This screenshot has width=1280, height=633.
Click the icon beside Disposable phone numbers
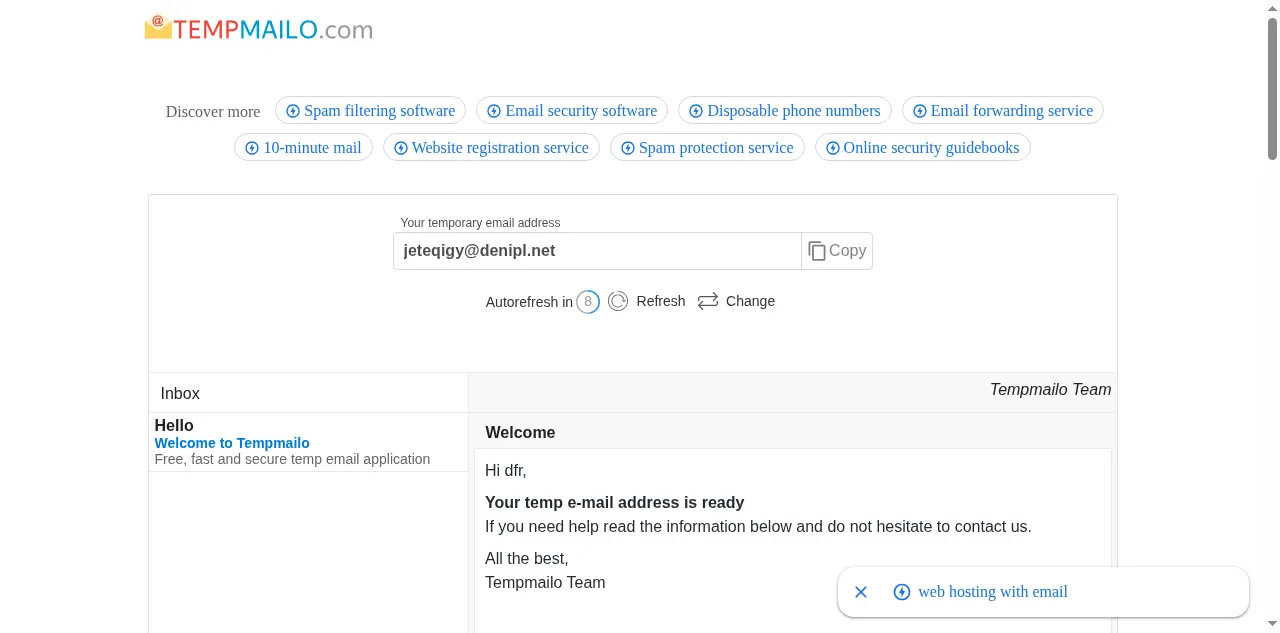[x=696, y=111]
